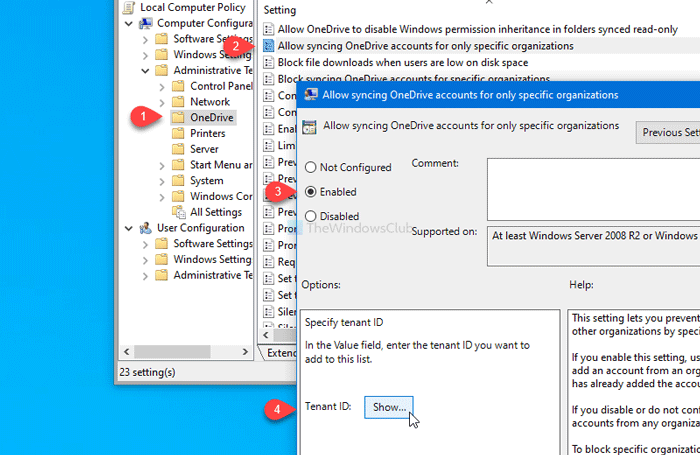Select 'Allow syncing OneDrive accounts' setting row
Image resolution: width=700 pixels, height=455 pixels.
[x=481, y=46]
